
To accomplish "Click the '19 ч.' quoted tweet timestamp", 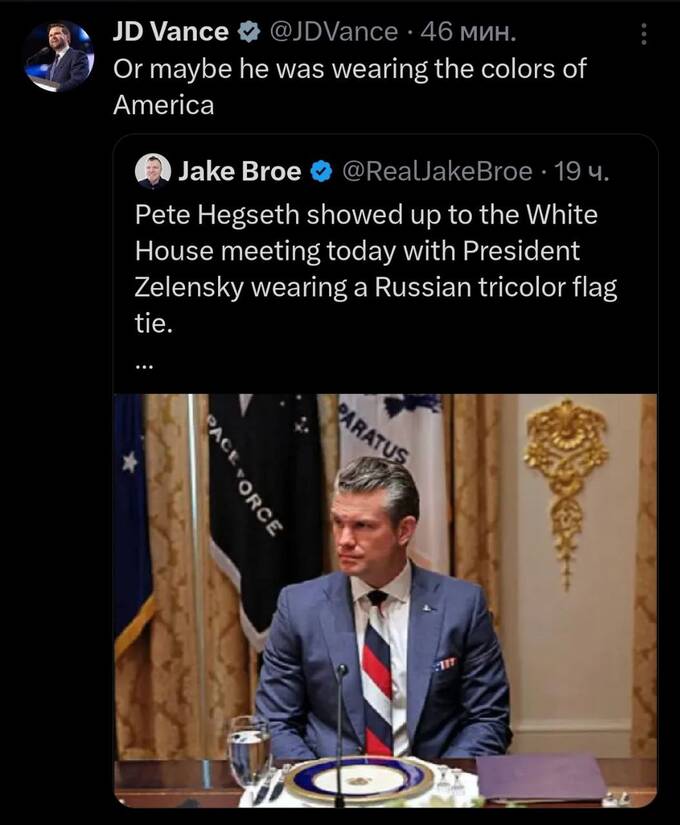I will tap(582, 172).
